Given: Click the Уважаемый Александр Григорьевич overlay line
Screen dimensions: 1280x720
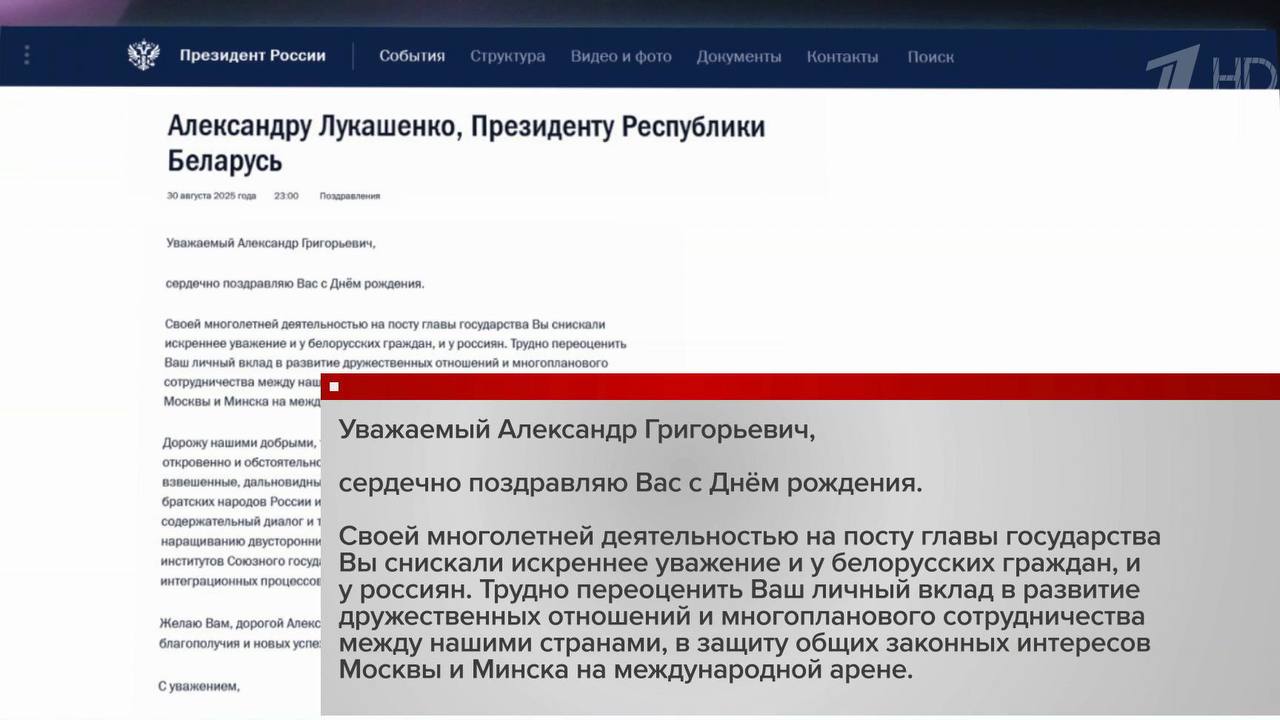Looking at the screenshot, I should tap(577, 430).
